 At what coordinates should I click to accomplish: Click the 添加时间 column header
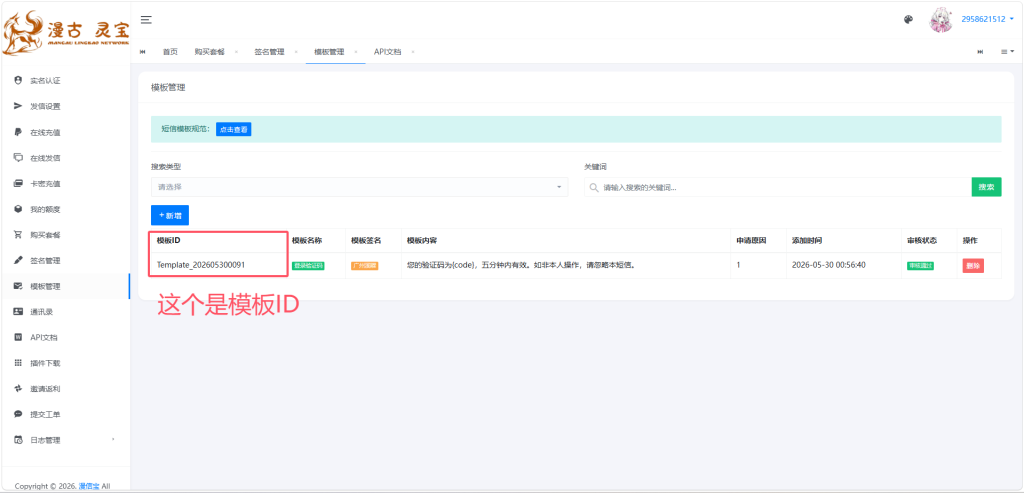pos(807,240)
